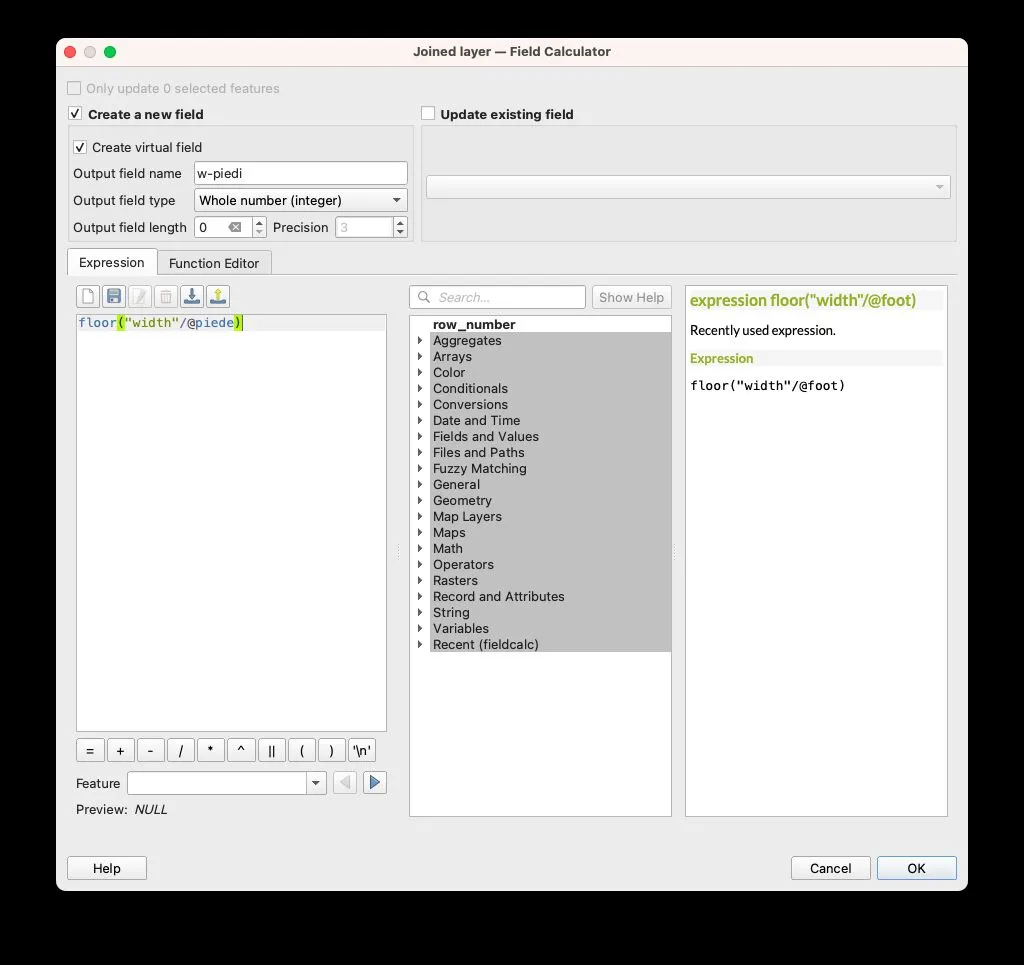
Task: Enable the Update existing field checkbox
Action: [428, 114]
